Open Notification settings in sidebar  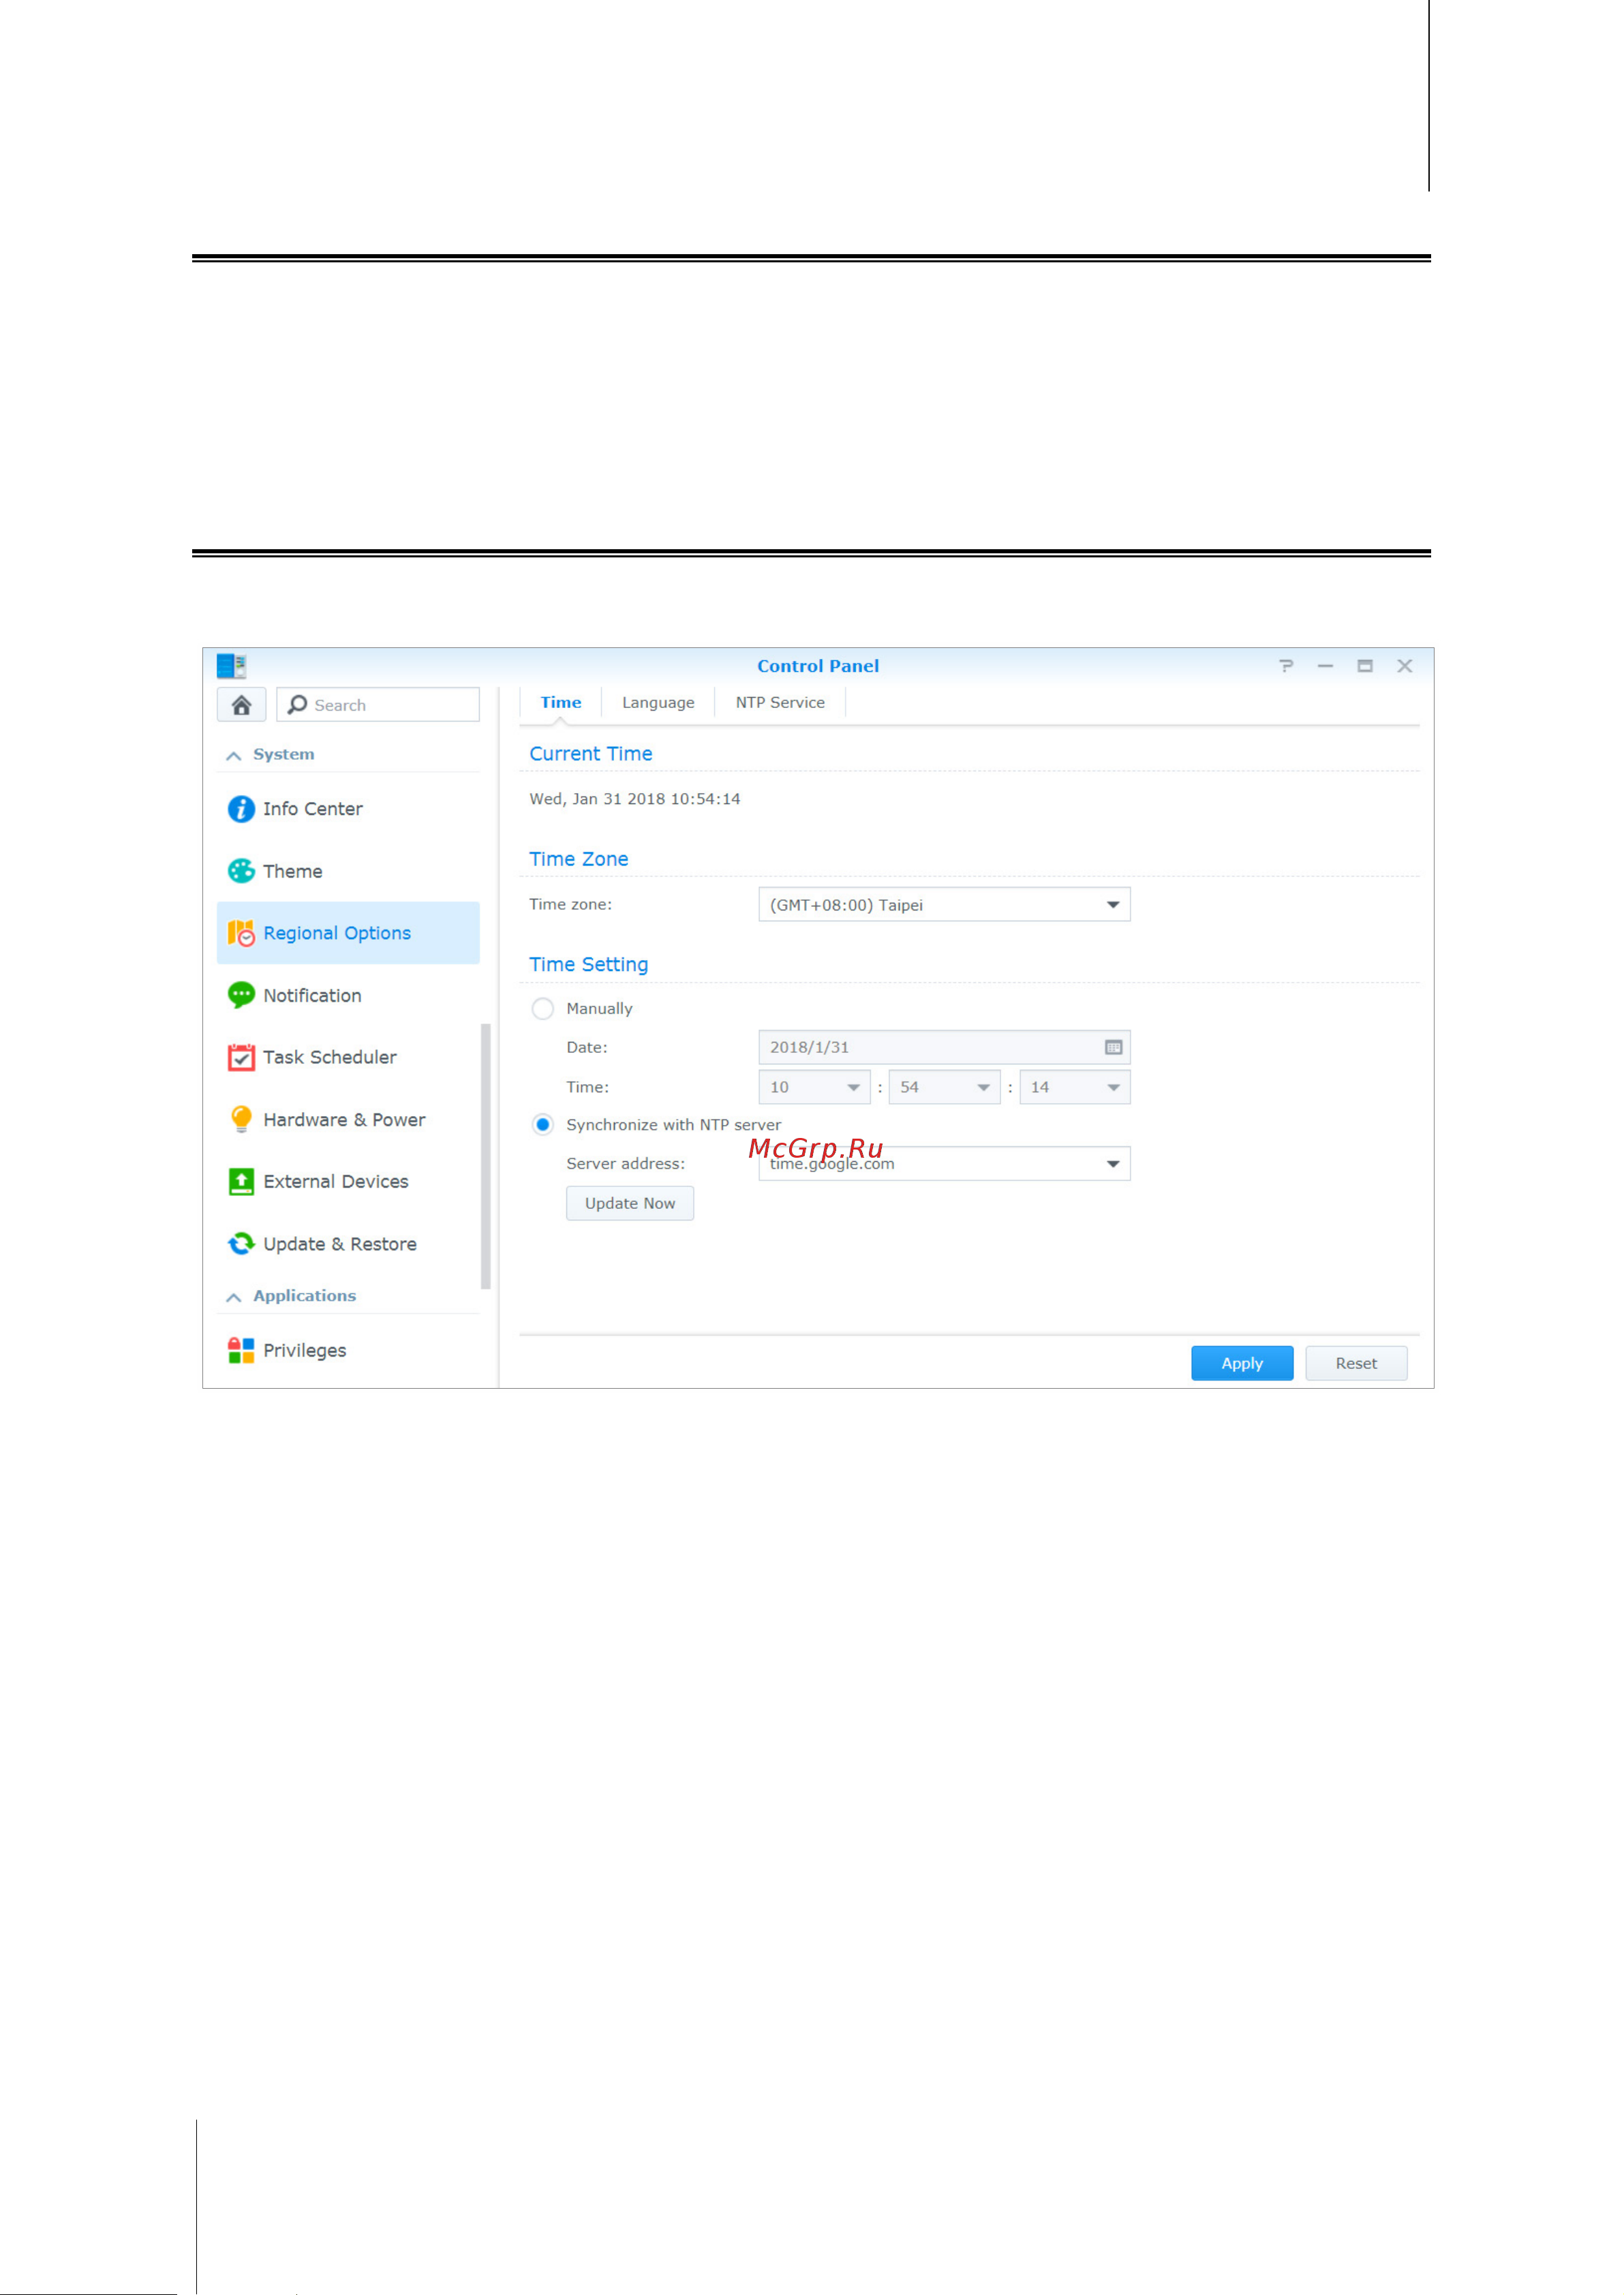pos(348,995)
